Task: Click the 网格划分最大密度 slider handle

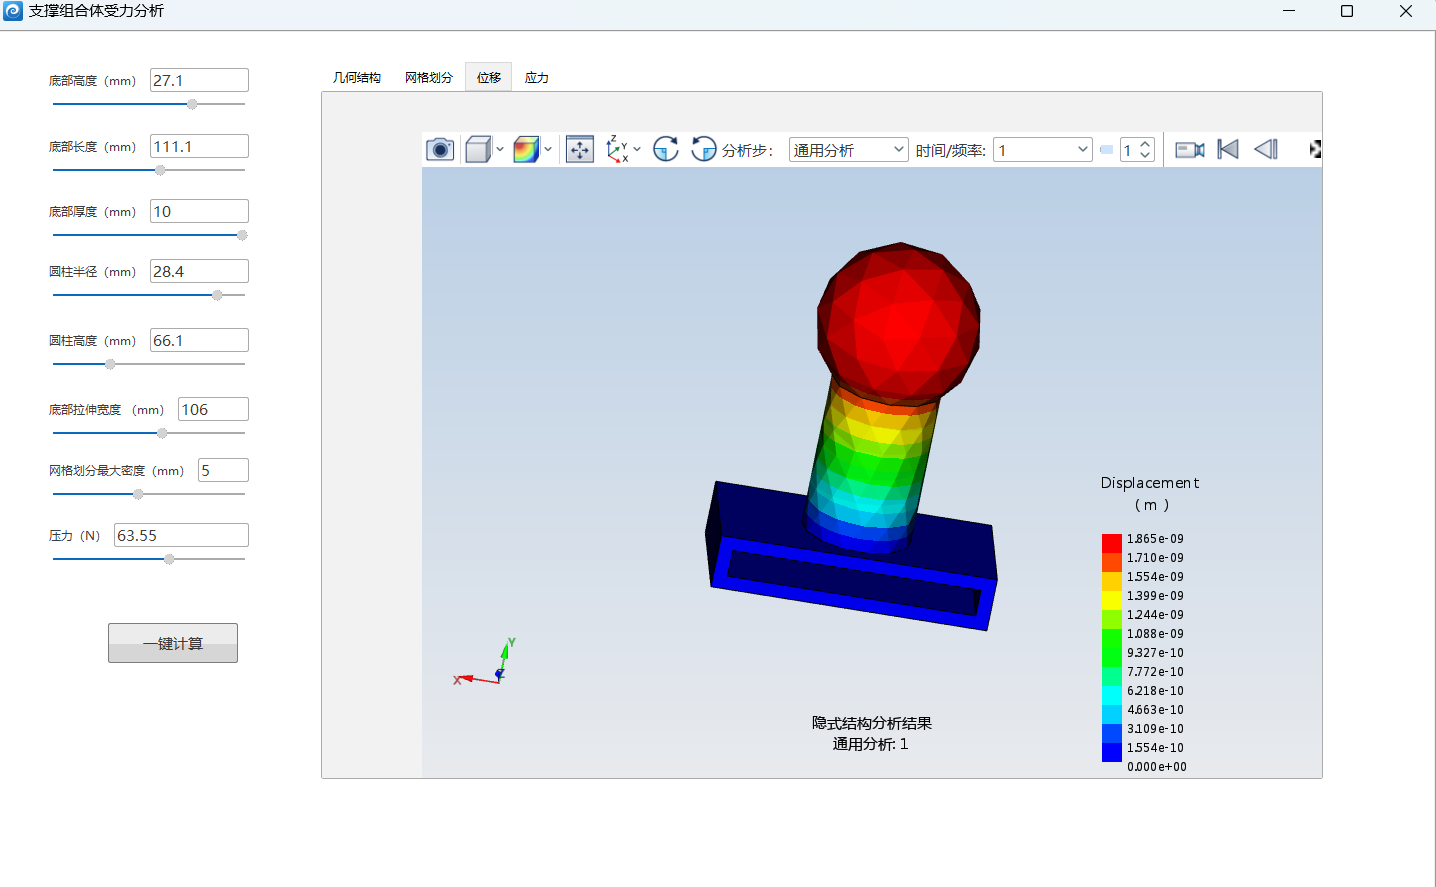Action: coord(138,494)
